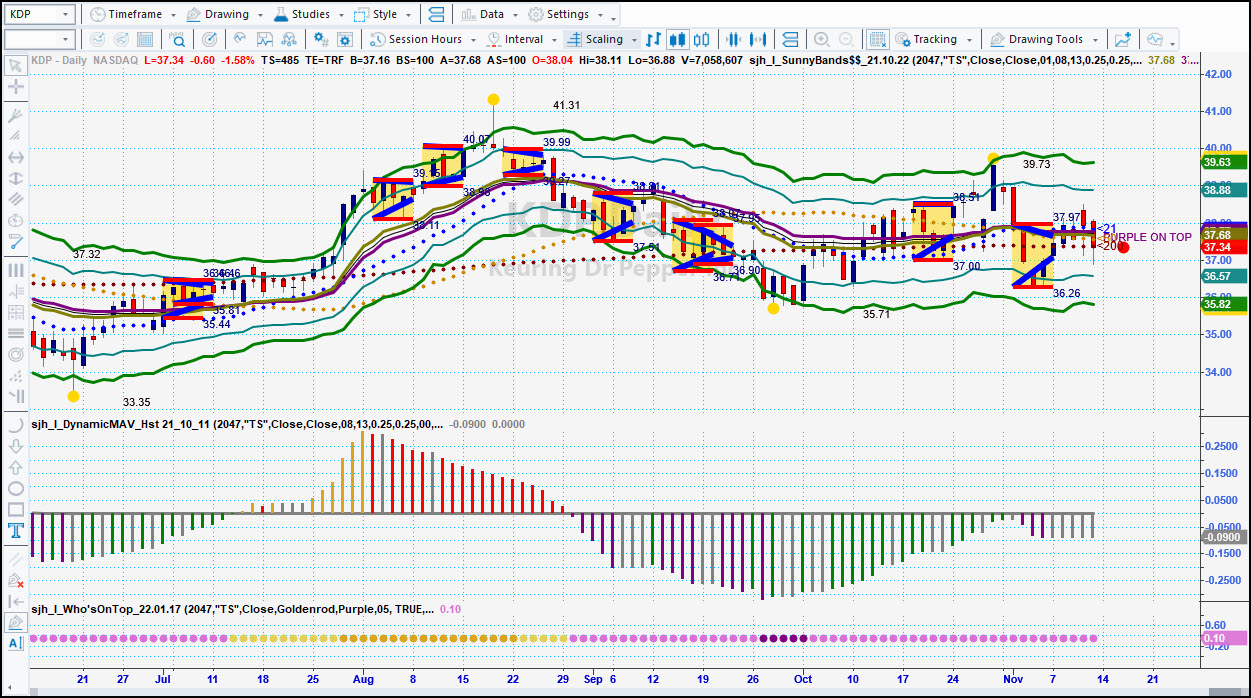Screen dimensions: 1251x698
Task: Click the sjh_I_SunnyBands$$ study label
Action: [946, 60]
